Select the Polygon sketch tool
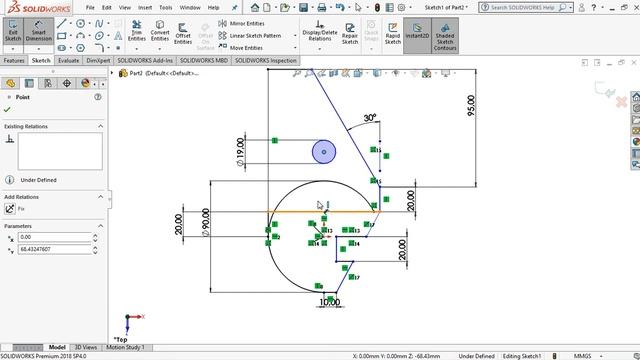The image size is (640, 360). click(x=80, y=48)
